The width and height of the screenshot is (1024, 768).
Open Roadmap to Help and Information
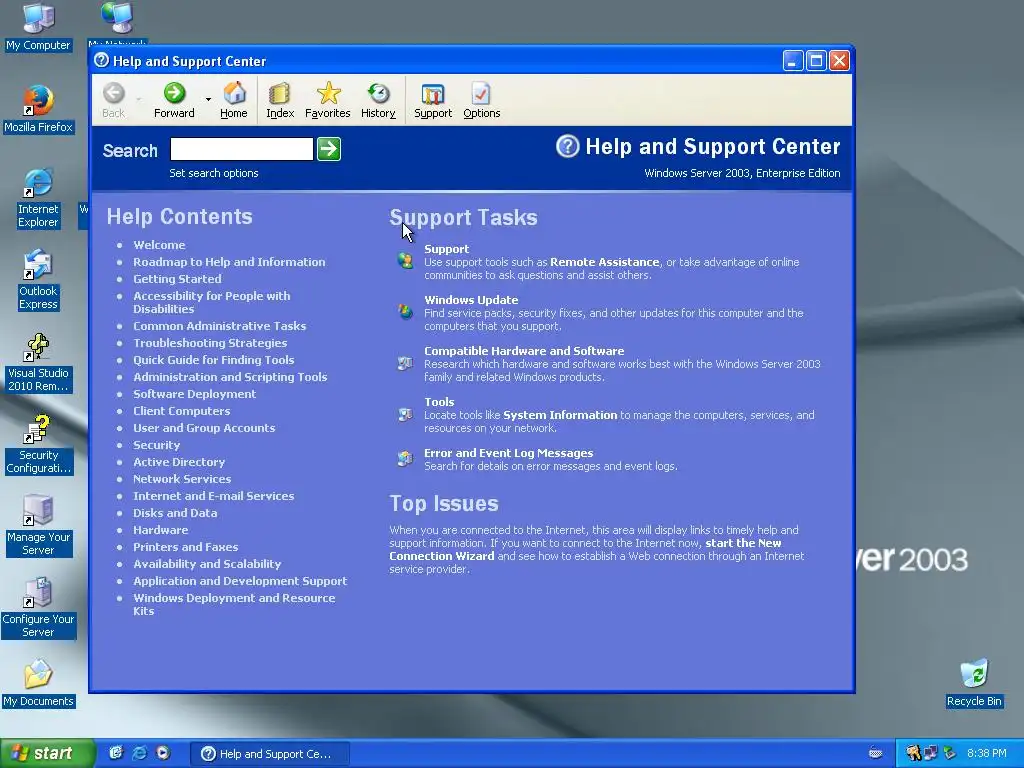(229, 262)
